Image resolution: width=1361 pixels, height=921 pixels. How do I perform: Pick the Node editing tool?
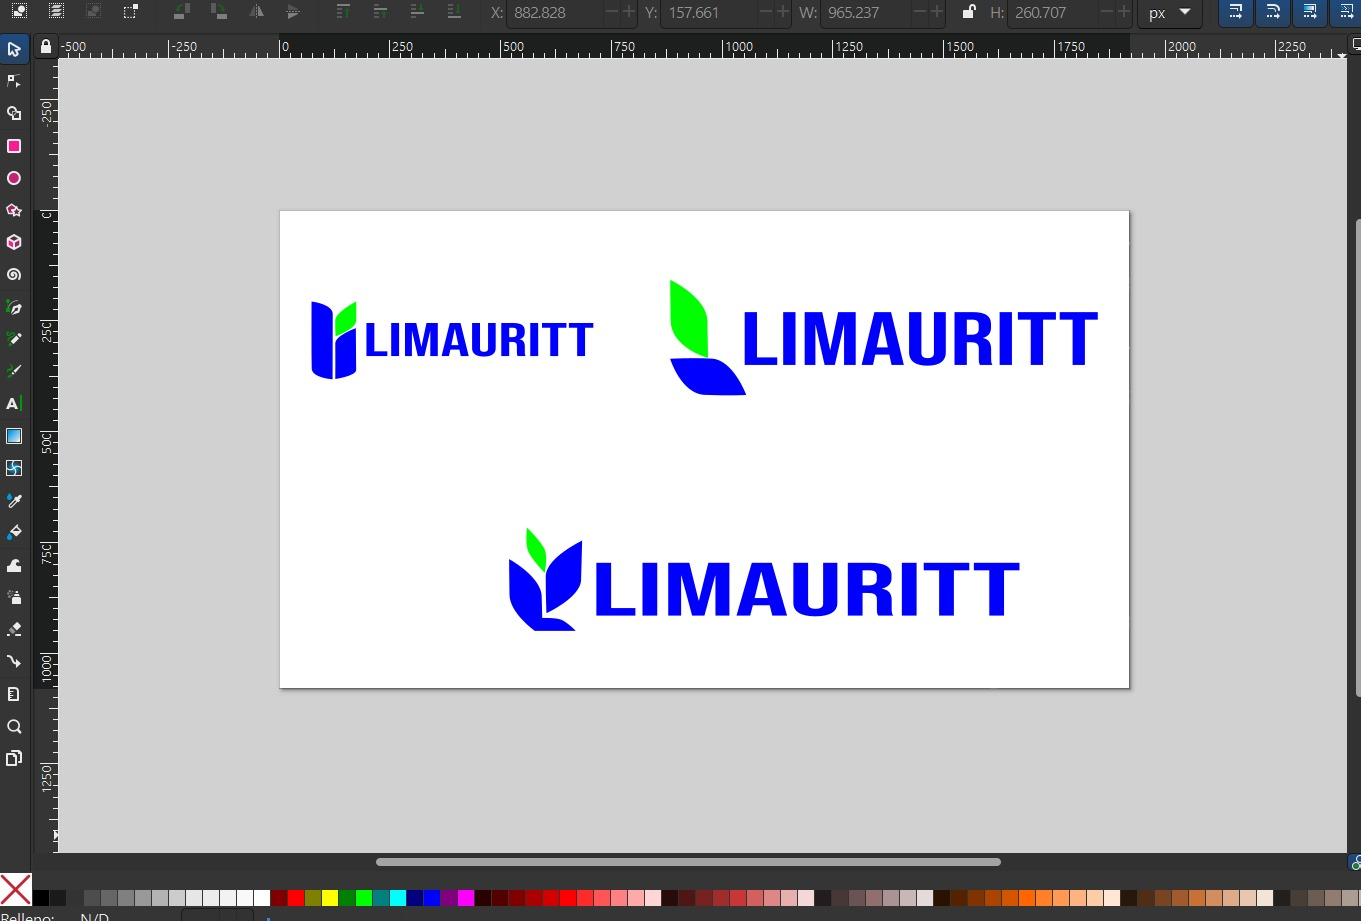click(x=14, y=81)
